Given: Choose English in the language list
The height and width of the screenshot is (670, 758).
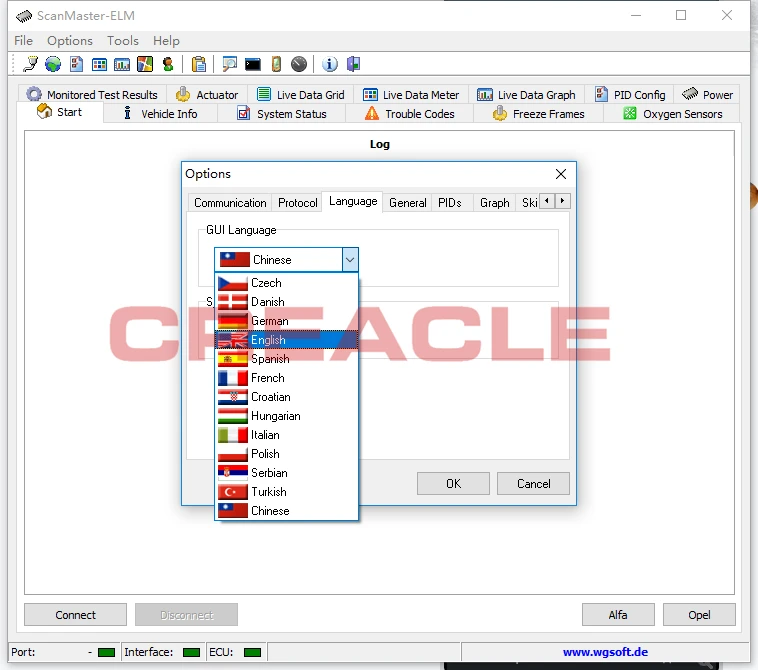Looking at the screenshot, I should click(287, 340).
